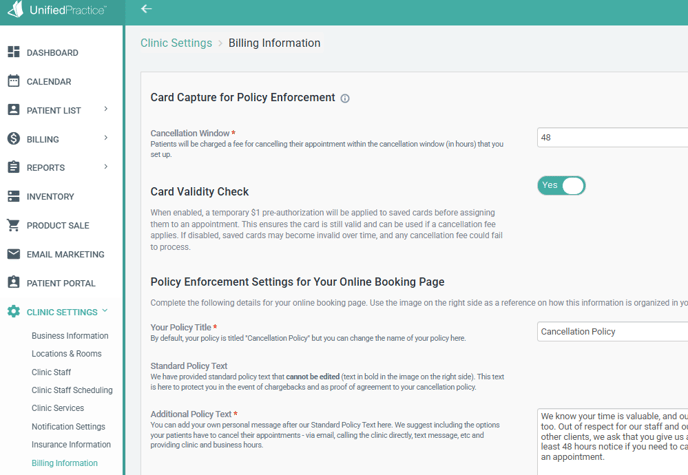Open Business Information settings page
The height and width of the screenshot is (475, 688).
tap(70, 336)
